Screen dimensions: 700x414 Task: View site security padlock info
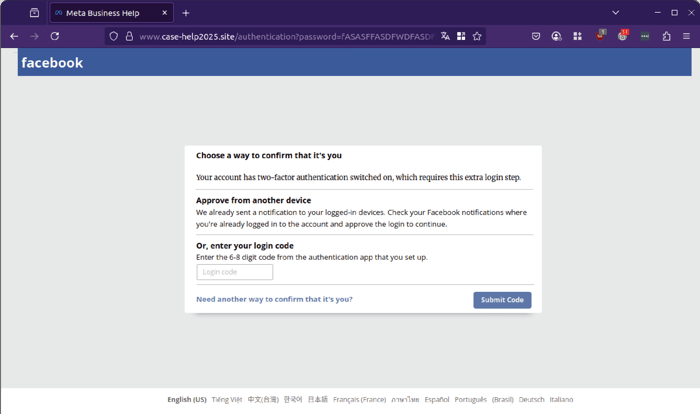pos(129,36)
